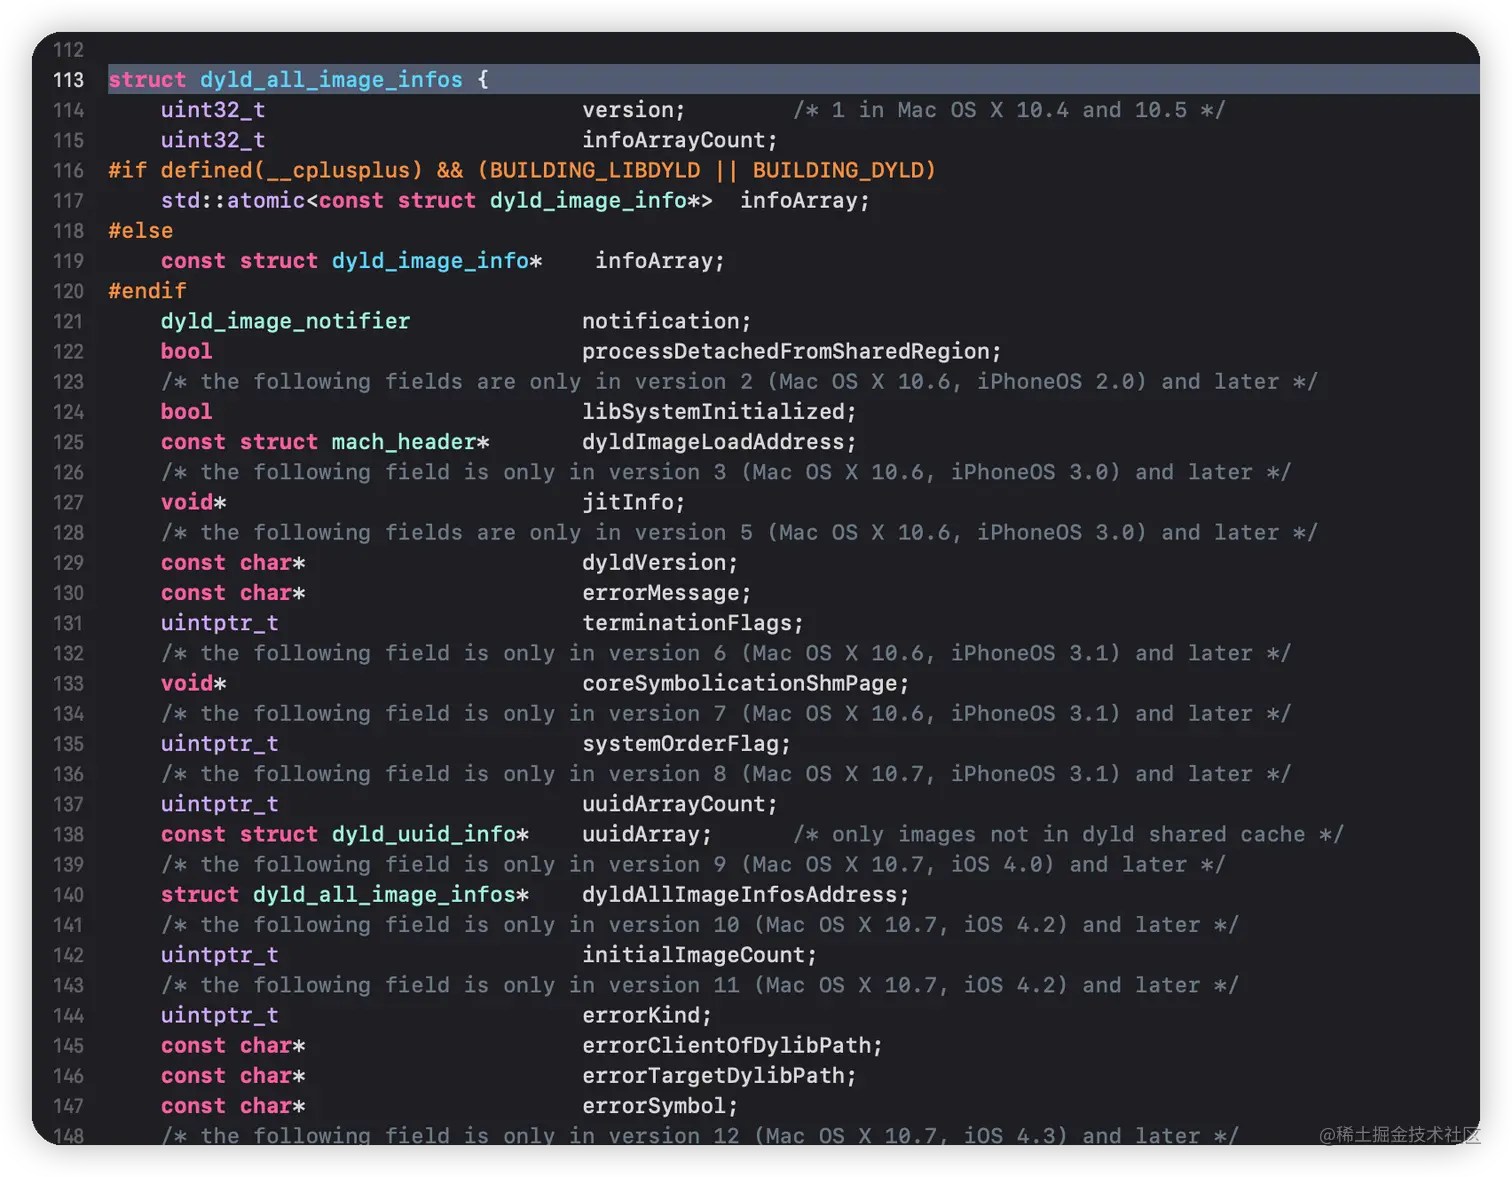
Task: Click line number 120 in the gutter
Action: pos(69,291)
